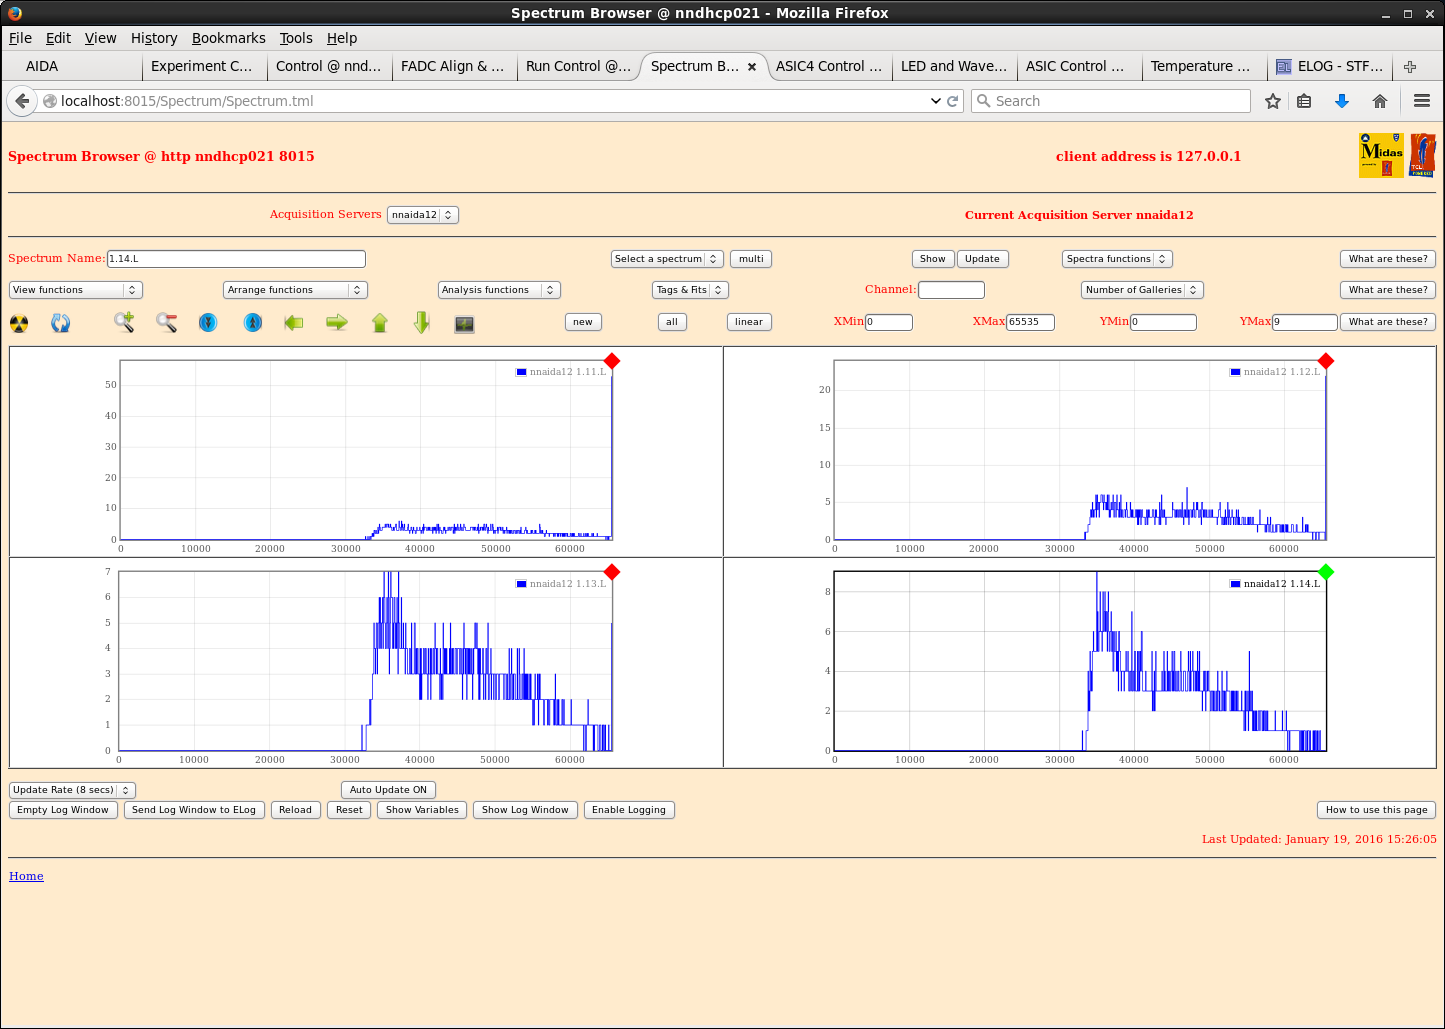
Task: Toggle Auto Update ON button
Action: coord(388,790)
